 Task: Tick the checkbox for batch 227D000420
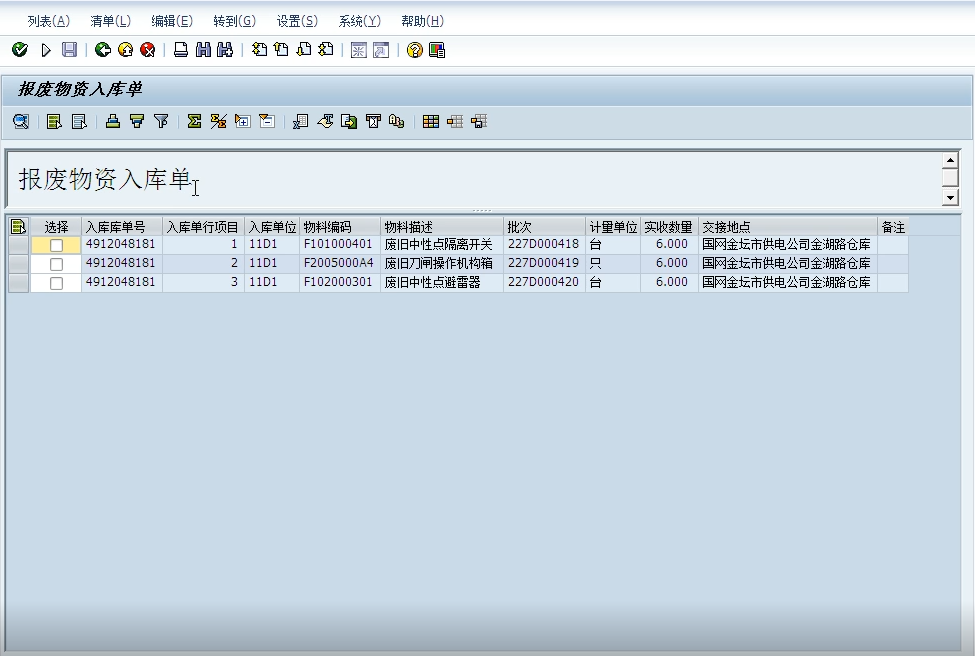pyautogui.click(x=56, y=283)
